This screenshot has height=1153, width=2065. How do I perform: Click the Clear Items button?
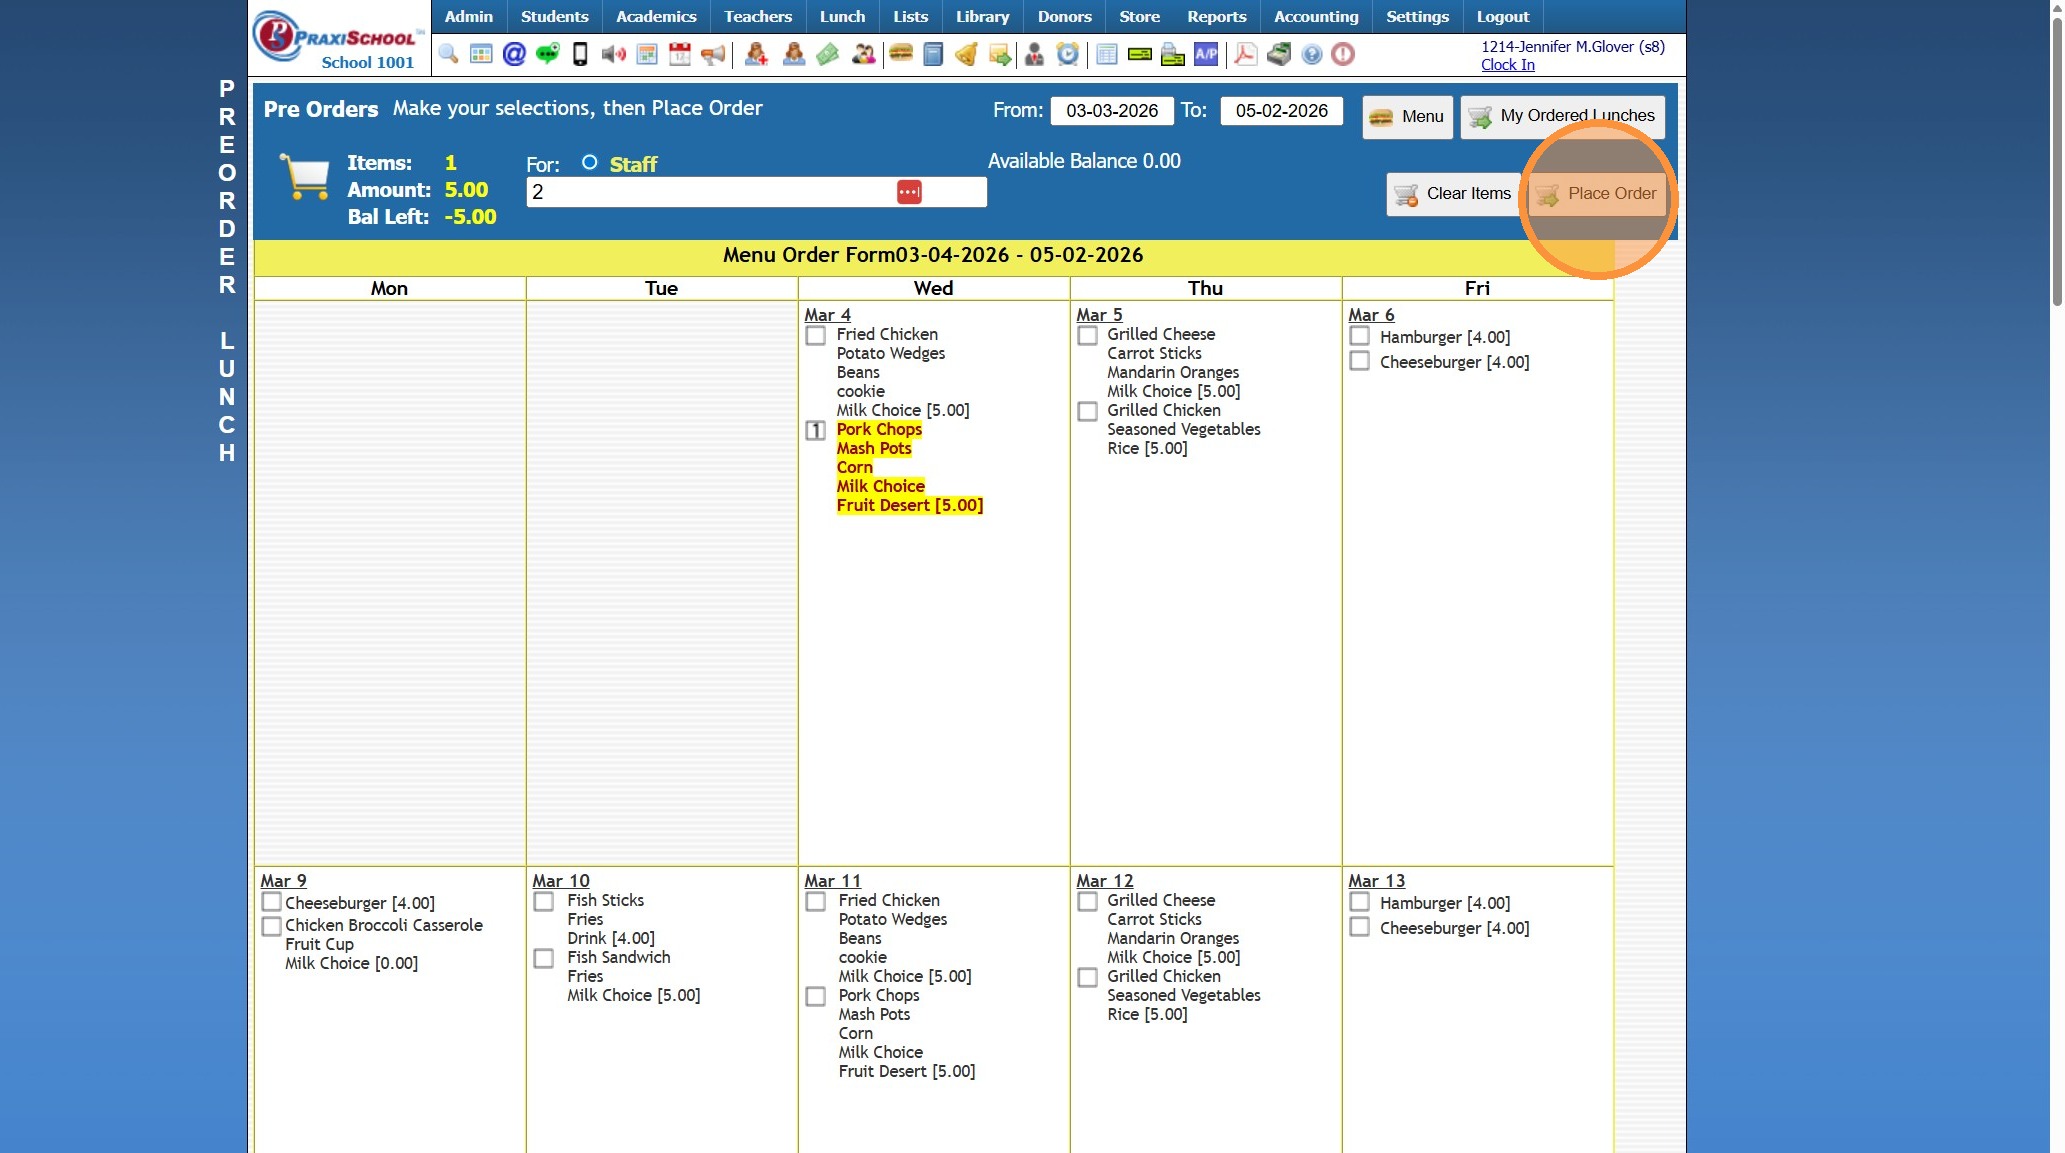click(x=1453, y=194)
